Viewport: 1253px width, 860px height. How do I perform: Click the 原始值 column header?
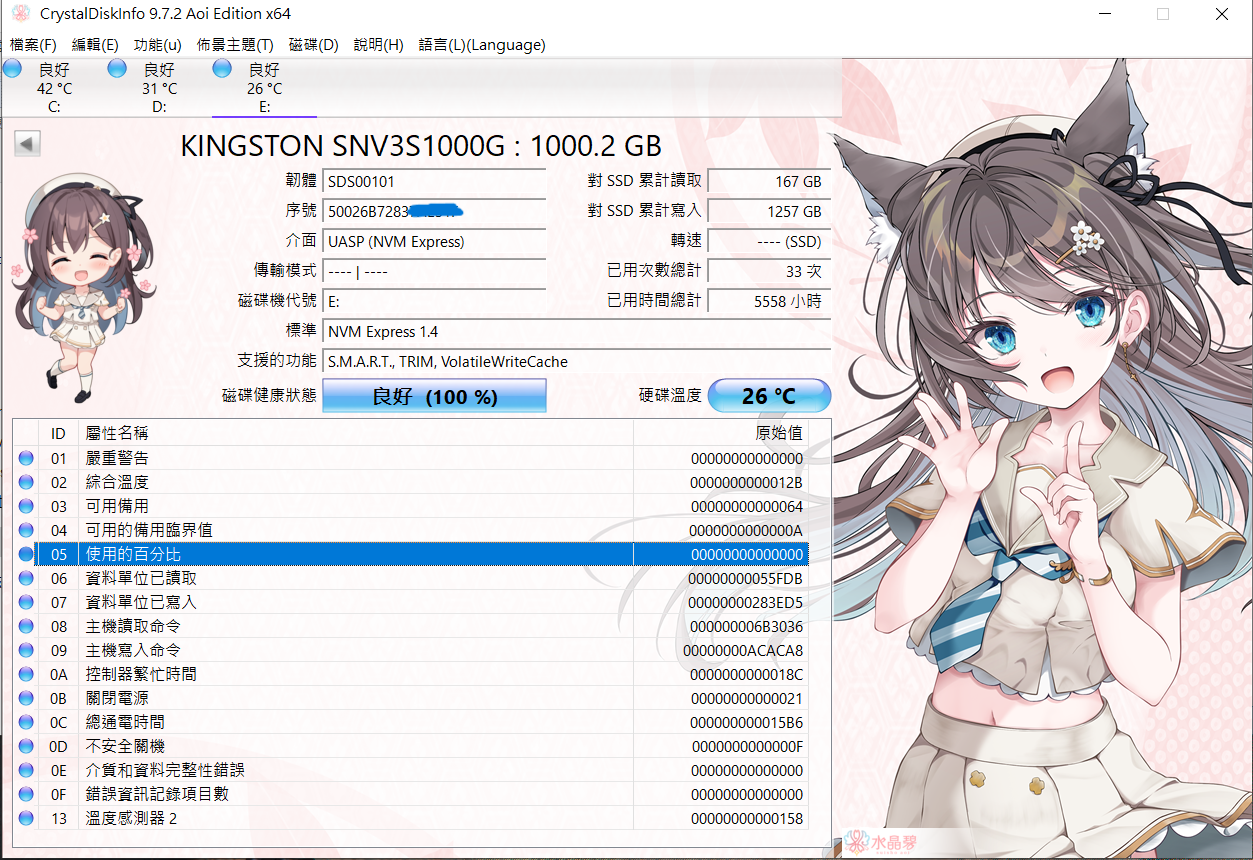[x=720, y=433]
